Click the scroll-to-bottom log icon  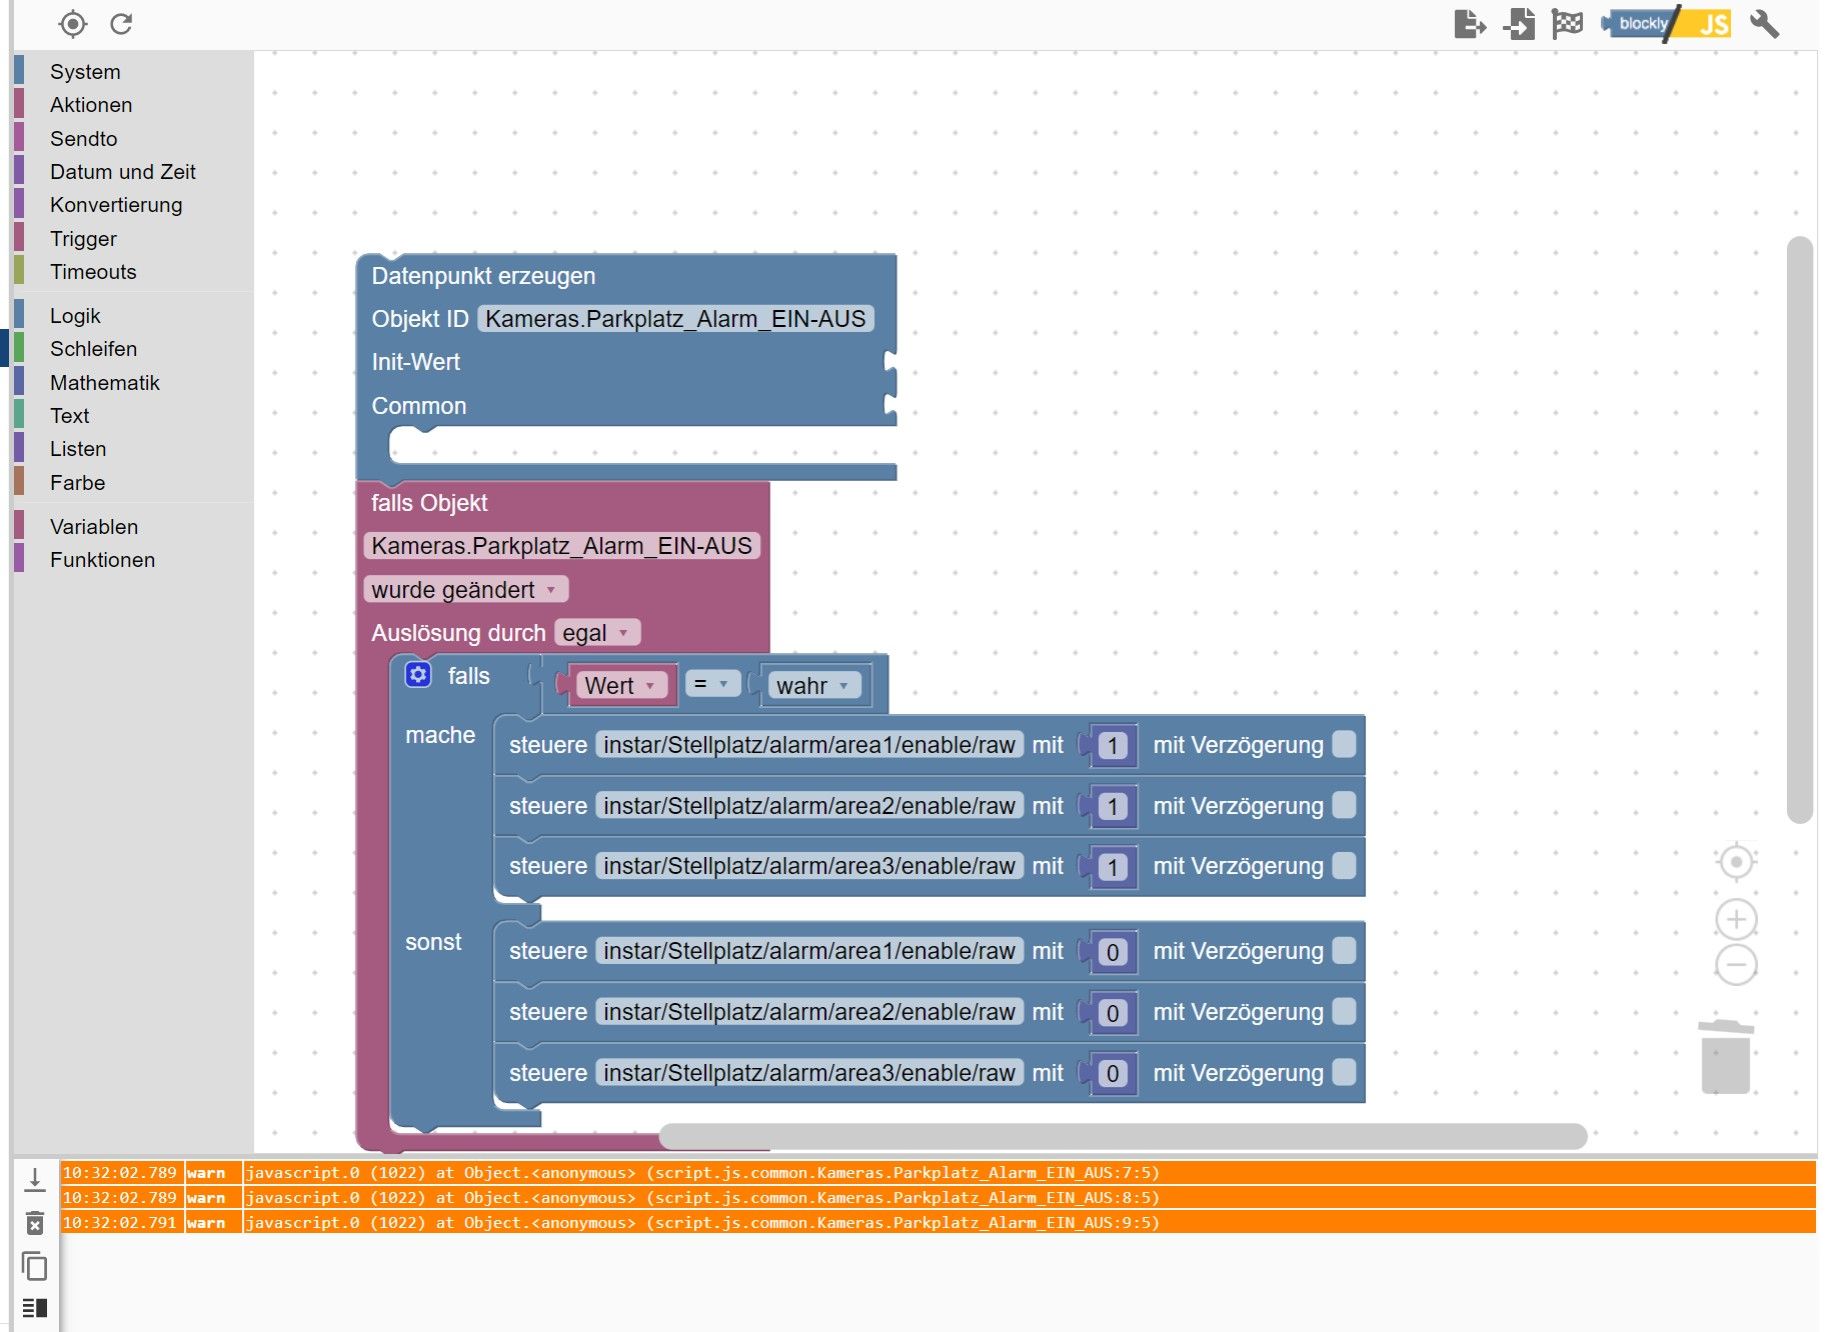pyautogui.click(x=35, y=1180)
